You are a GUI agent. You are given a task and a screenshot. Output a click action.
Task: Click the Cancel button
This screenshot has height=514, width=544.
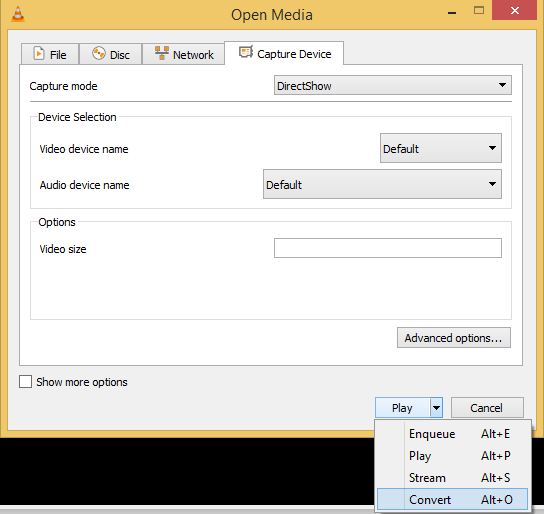(487, 408)
